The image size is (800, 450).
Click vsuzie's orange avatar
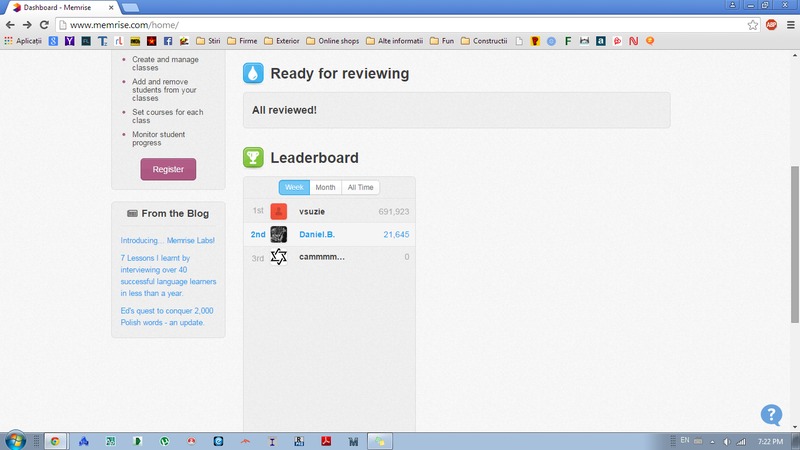click(279, 211)
